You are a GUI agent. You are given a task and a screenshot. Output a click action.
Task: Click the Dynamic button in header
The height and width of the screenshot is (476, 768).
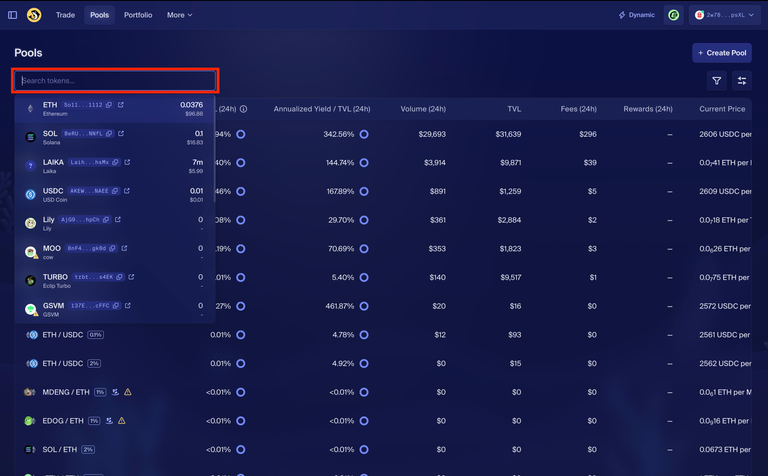click(636, 15)
